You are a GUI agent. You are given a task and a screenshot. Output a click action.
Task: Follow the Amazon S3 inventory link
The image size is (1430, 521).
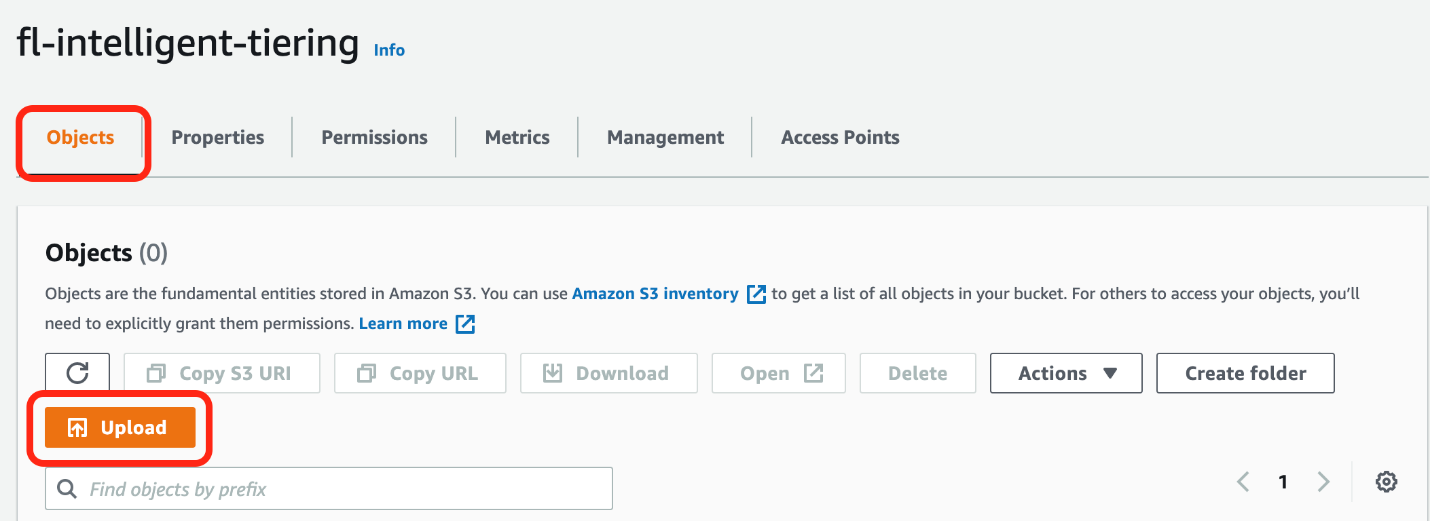coord(655,294)
